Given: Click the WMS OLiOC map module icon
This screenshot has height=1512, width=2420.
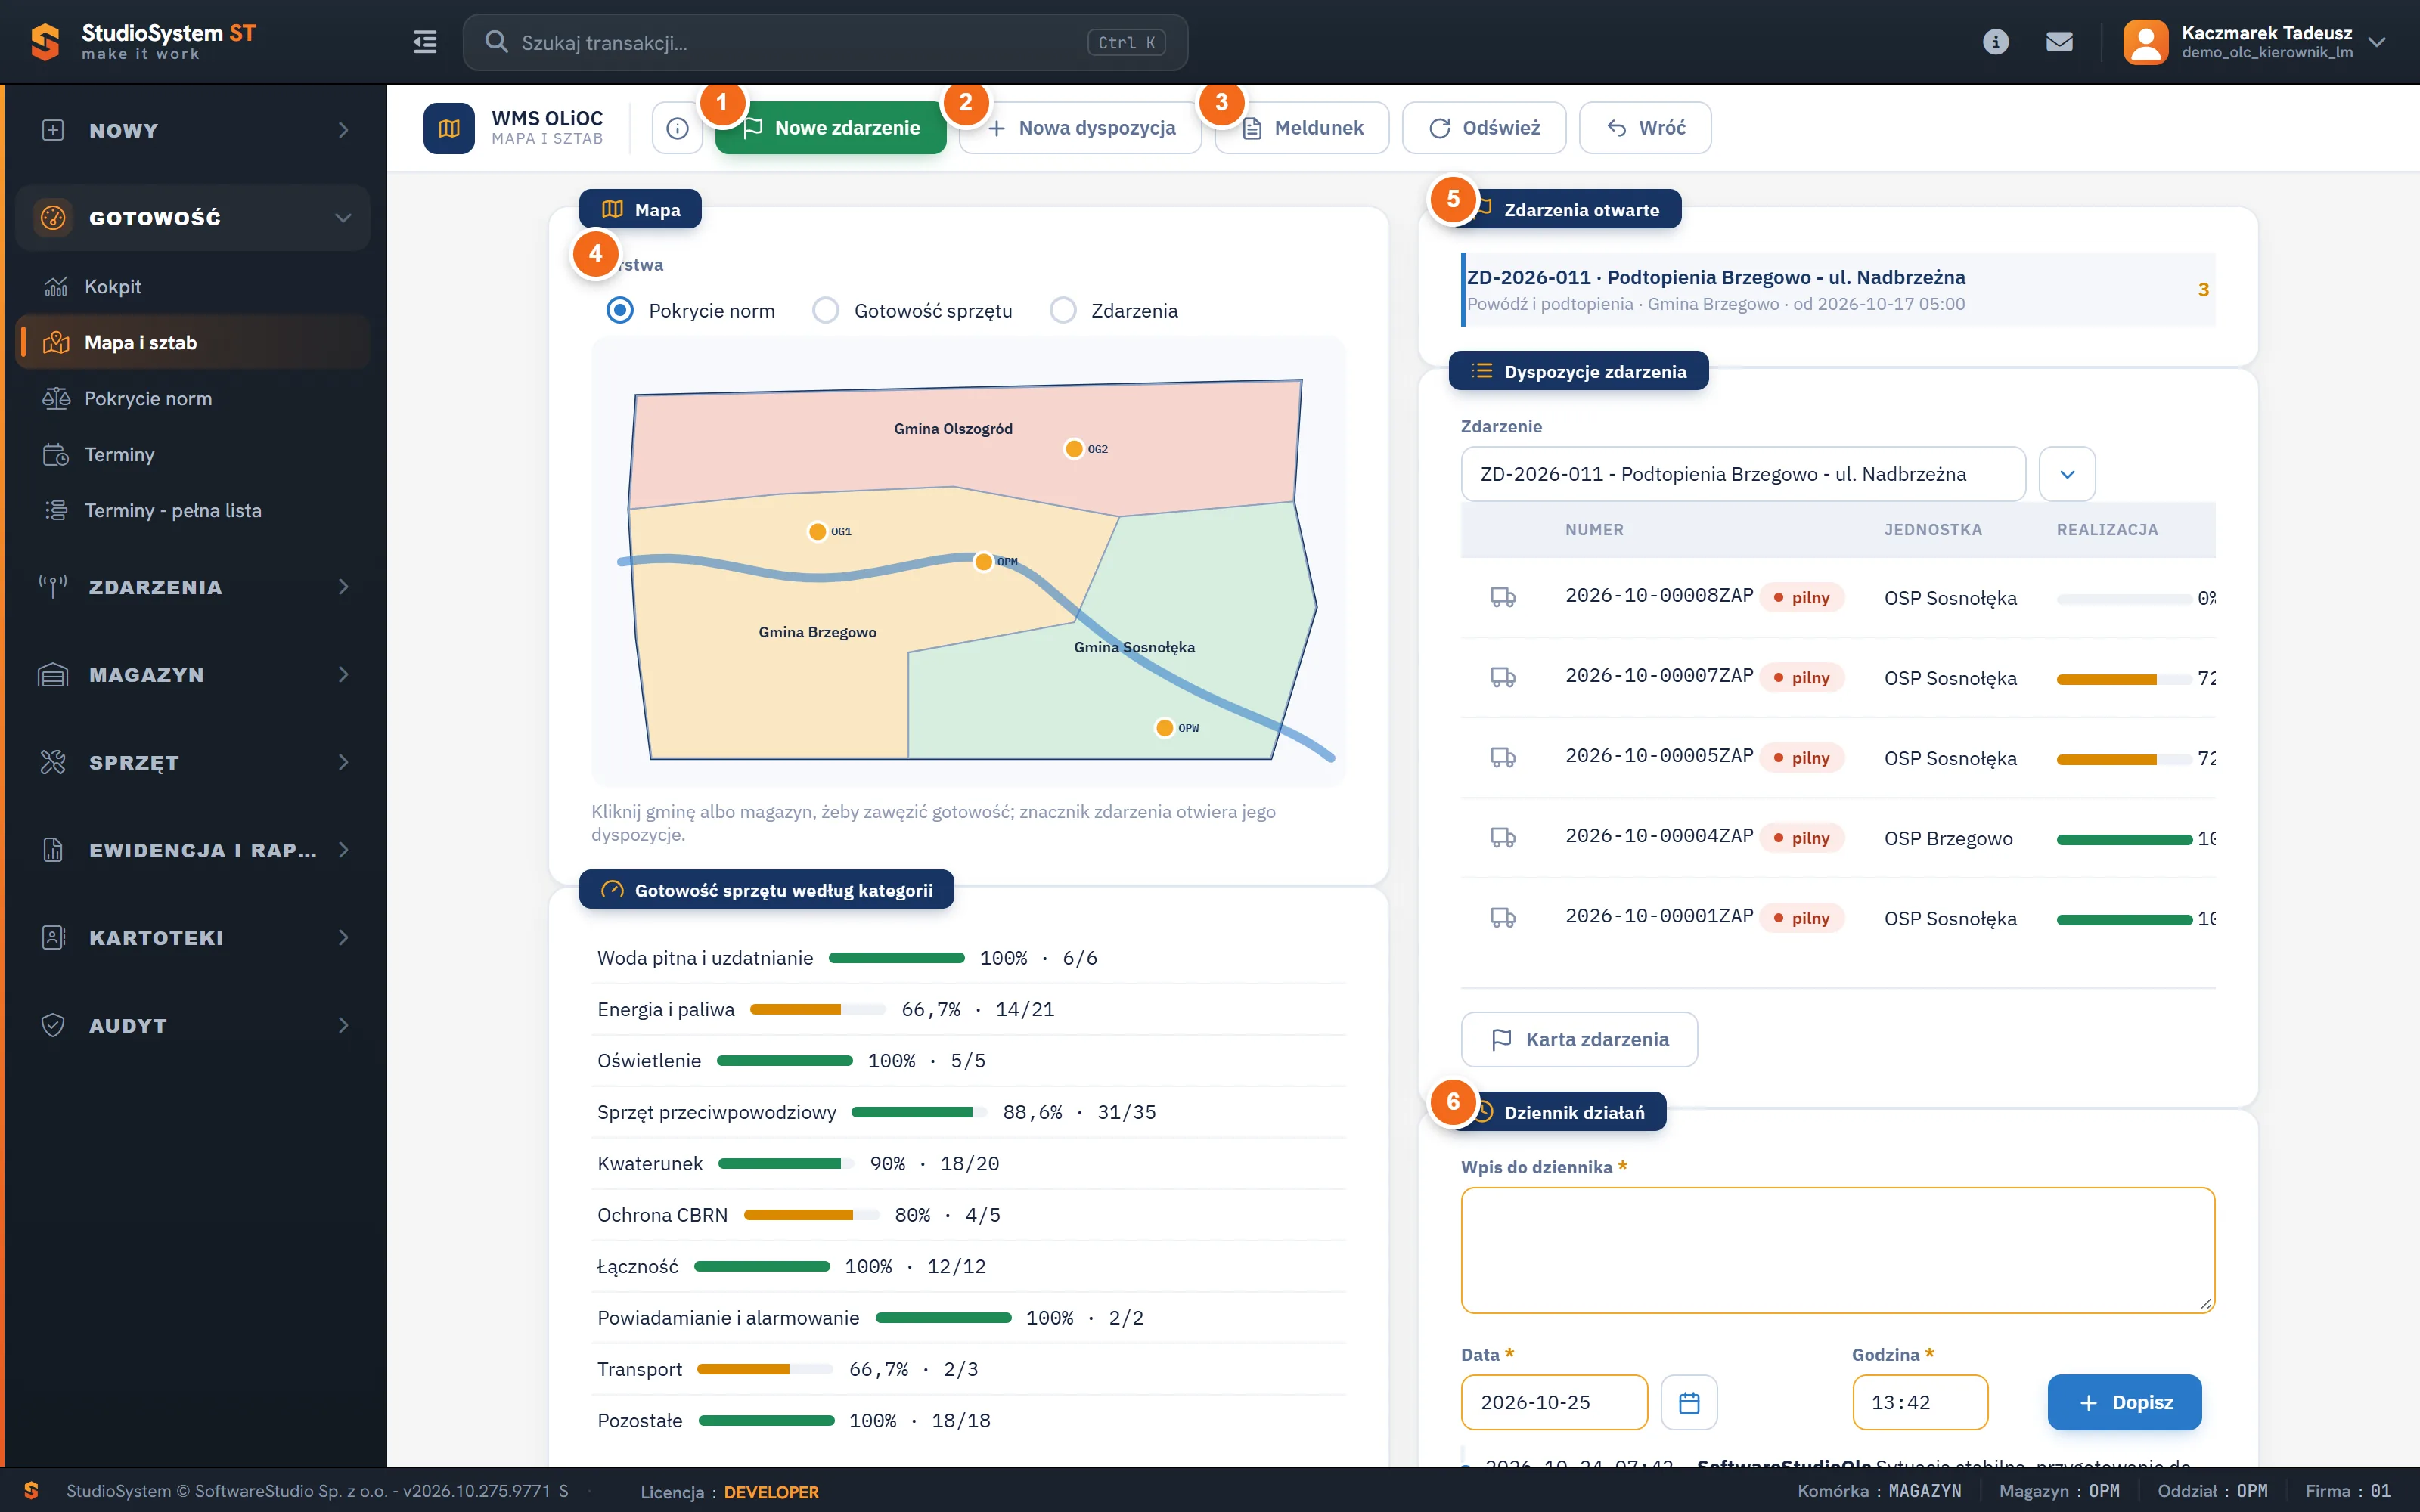Looking at the screenshot, I should (x=449, y=128).
